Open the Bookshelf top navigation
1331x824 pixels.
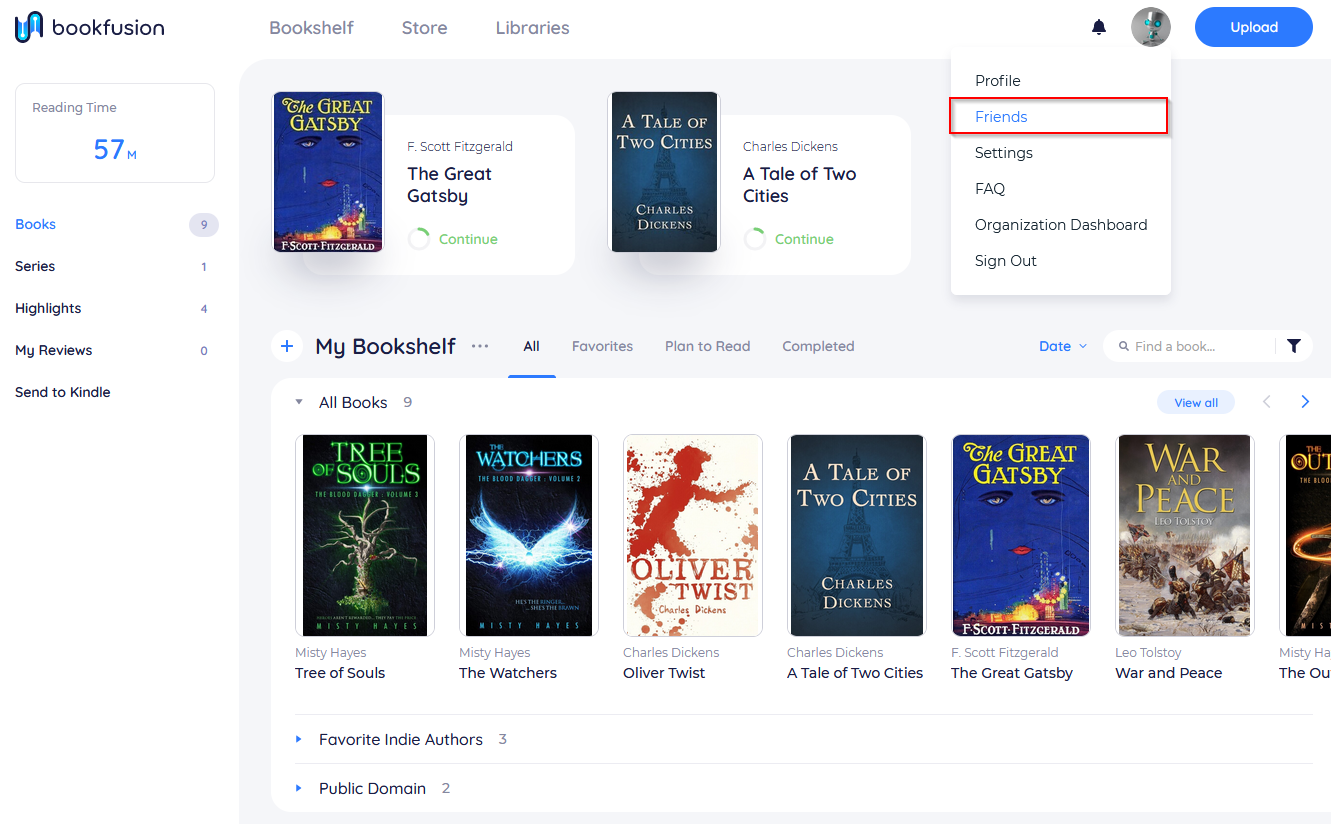pos(311,28)
